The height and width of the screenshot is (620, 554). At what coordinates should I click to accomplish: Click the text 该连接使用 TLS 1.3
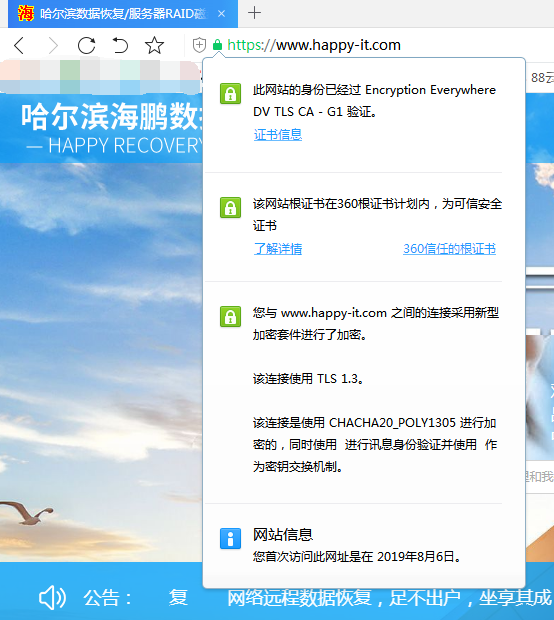pyautogui.click(x=308, y=379)
